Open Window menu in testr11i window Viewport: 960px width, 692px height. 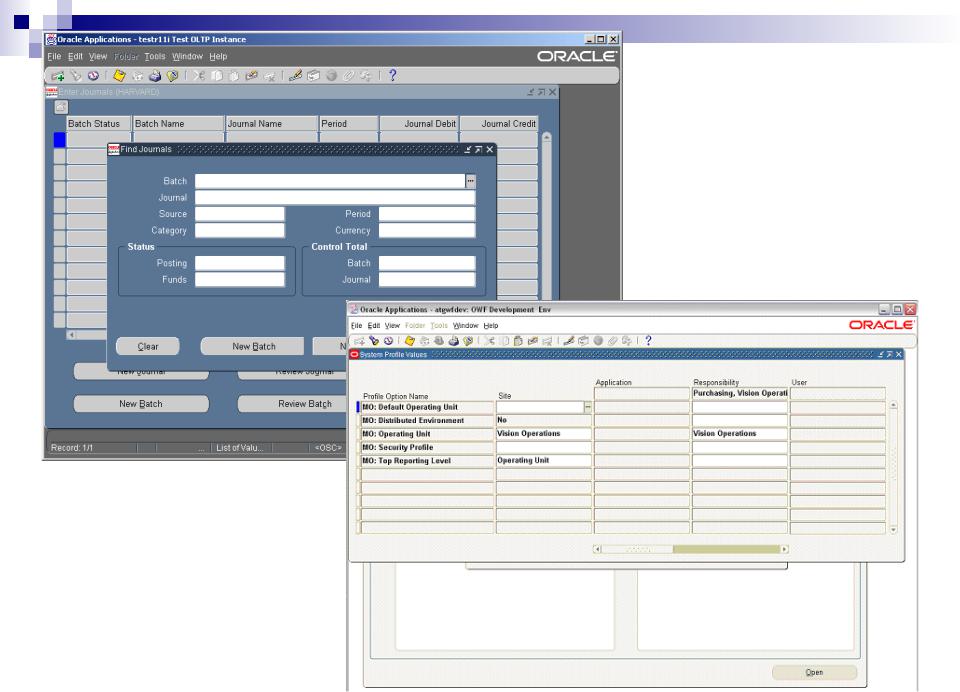(187, 56)
